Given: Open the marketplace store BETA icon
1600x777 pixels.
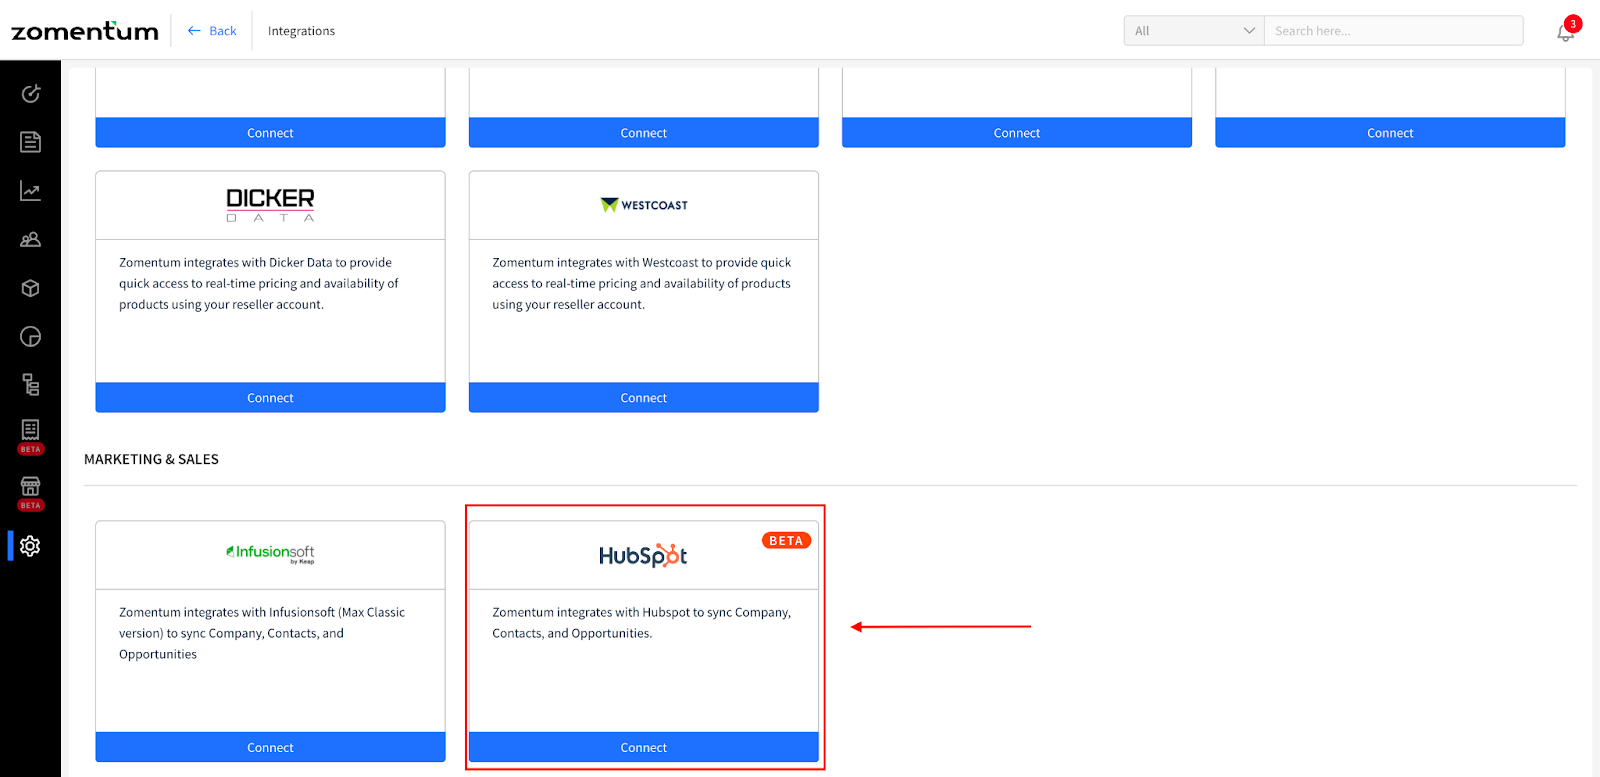Looking at the screenshot, I should click(x=30, y=492).
